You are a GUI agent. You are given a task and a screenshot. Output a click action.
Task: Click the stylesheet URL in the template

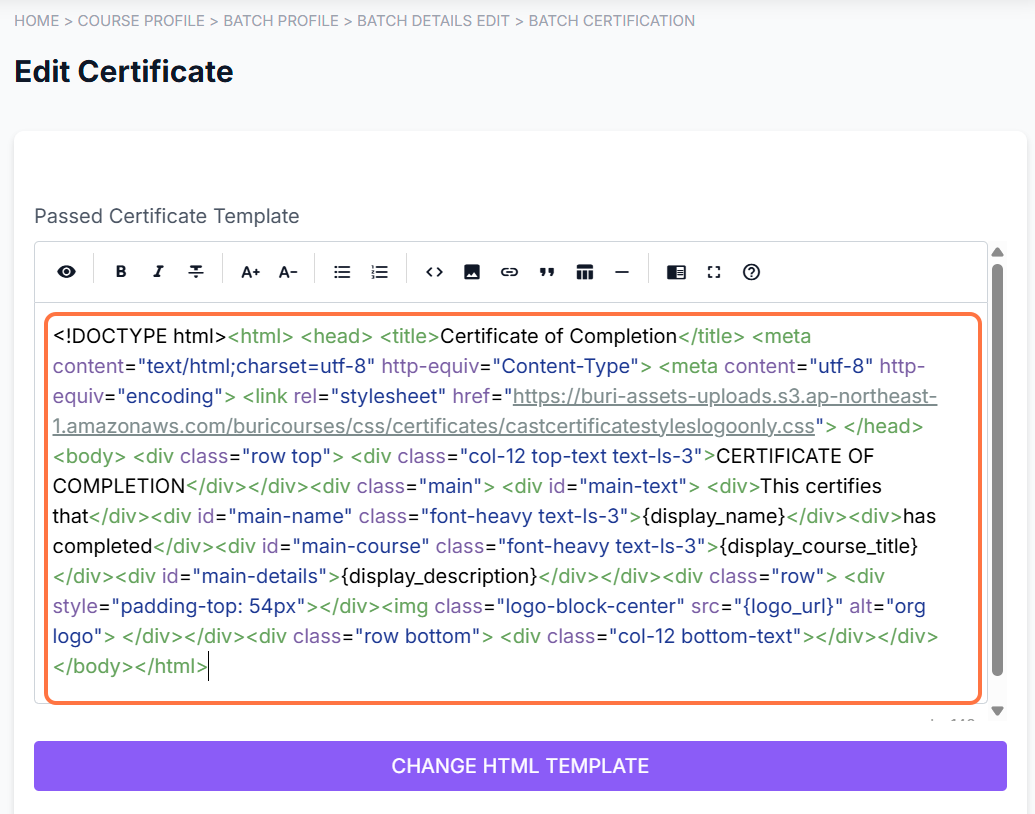click(495, 411)
